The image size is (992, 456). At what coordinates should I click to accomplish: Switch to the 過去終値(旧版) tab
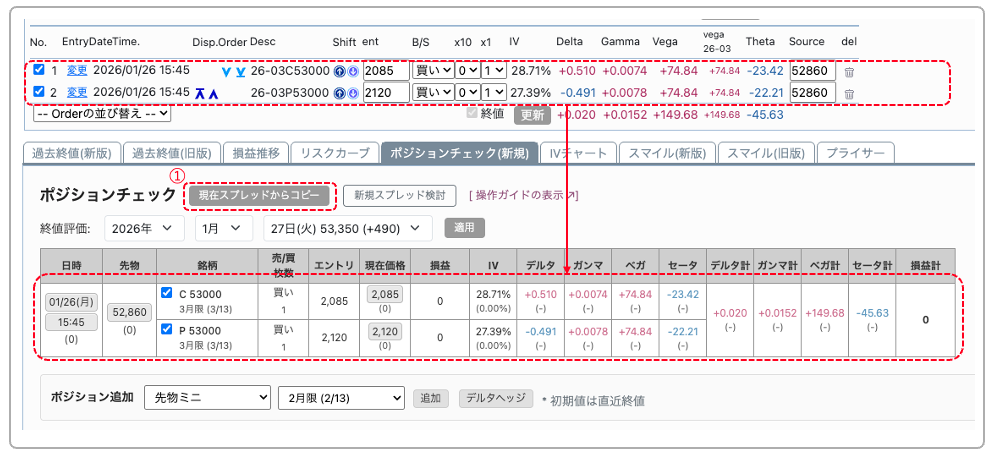[172, 153]
